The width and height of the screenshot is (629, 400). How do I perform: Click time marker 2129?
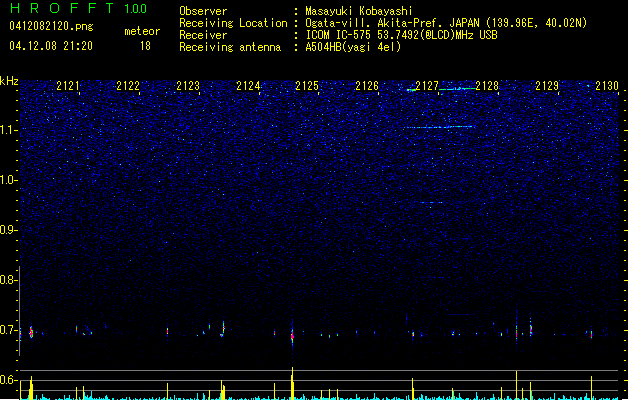coord(547,86)
